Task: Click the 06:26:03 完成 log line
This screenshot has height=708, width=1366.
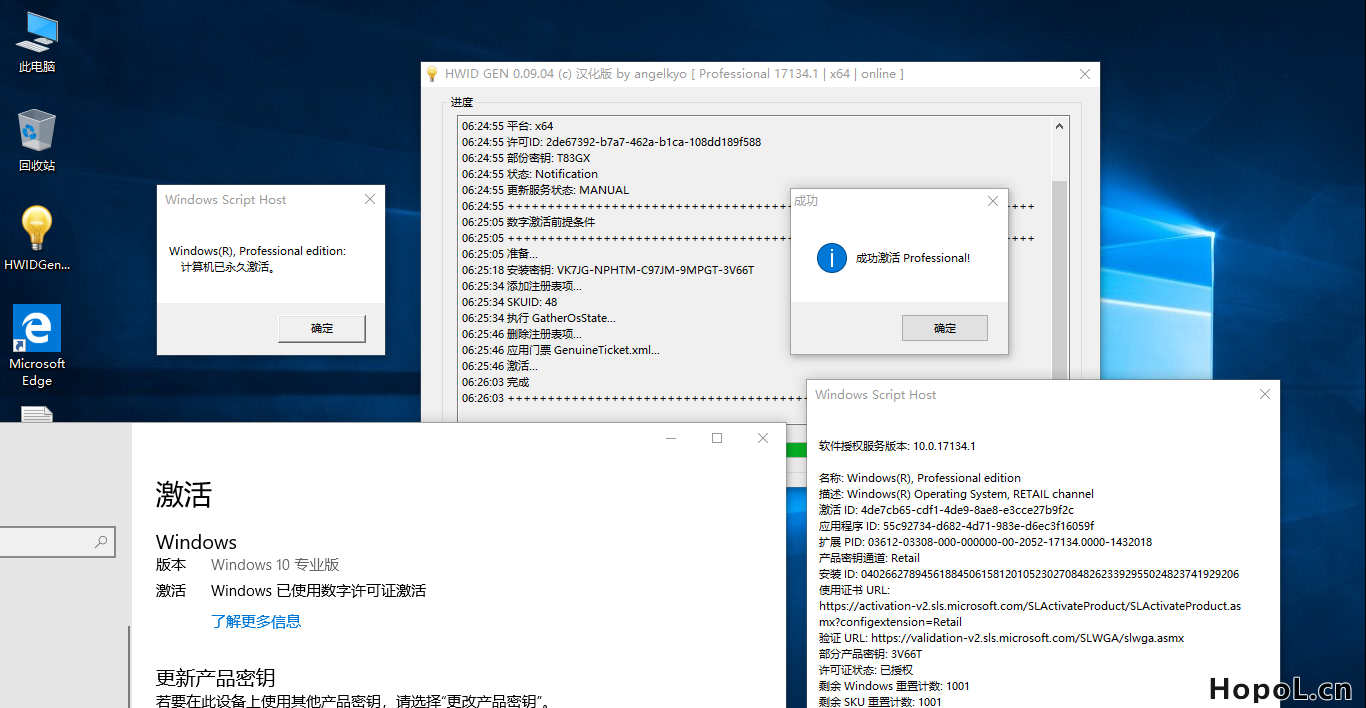Action: (x=495, y=382)
